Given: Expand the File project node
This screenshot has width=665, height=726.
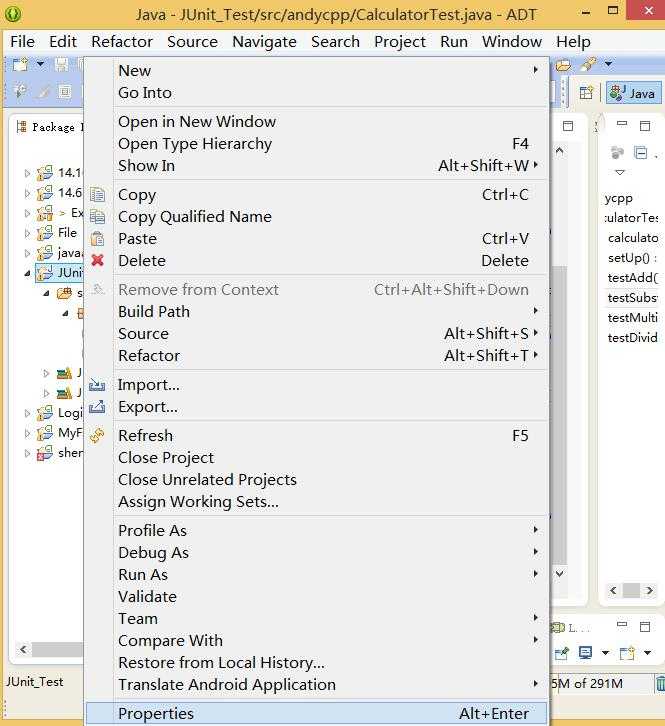Looking at the screenshot, I should click(x=27, y=233).
